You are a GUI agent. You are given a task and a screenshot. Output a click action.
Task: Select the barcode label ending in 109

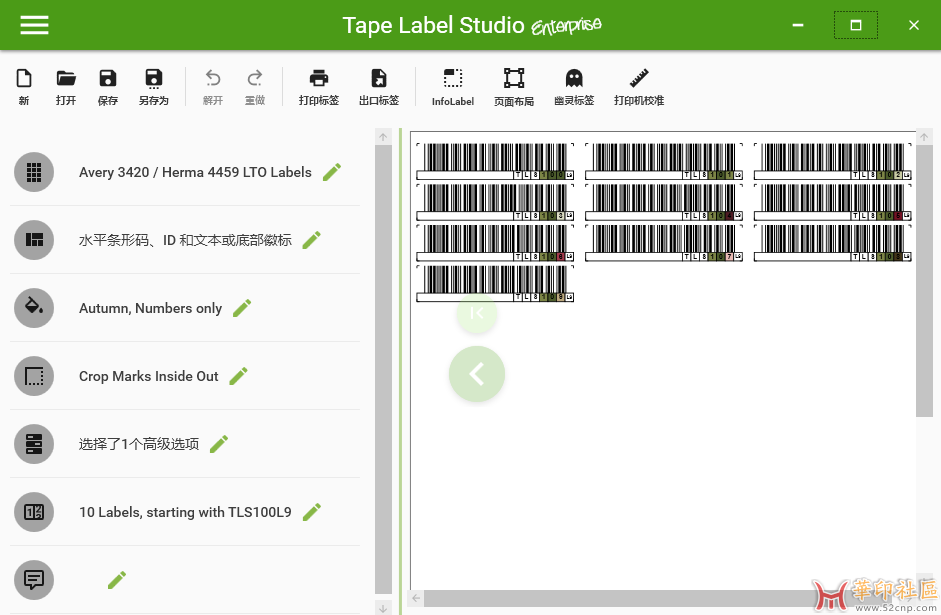click(x=495, y=284)
